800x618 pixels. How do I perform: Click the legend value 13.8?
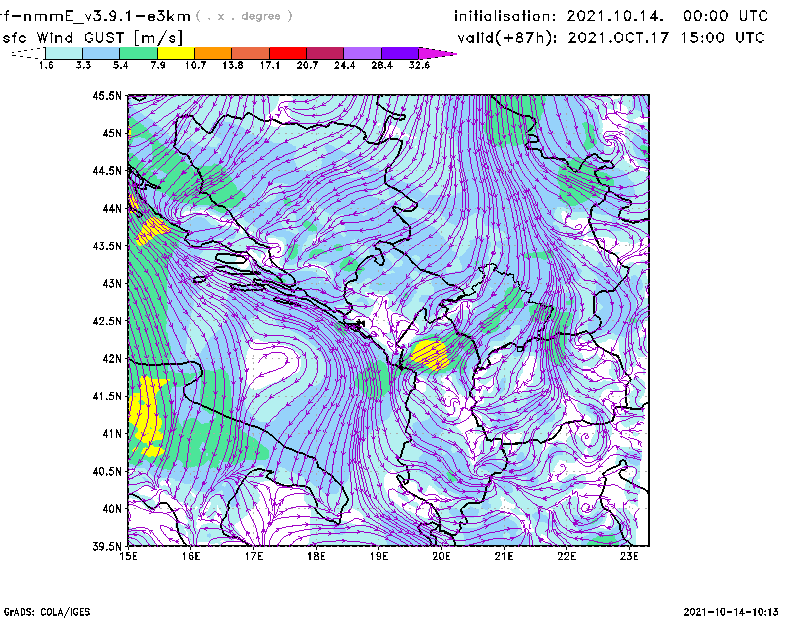point(233,65)
